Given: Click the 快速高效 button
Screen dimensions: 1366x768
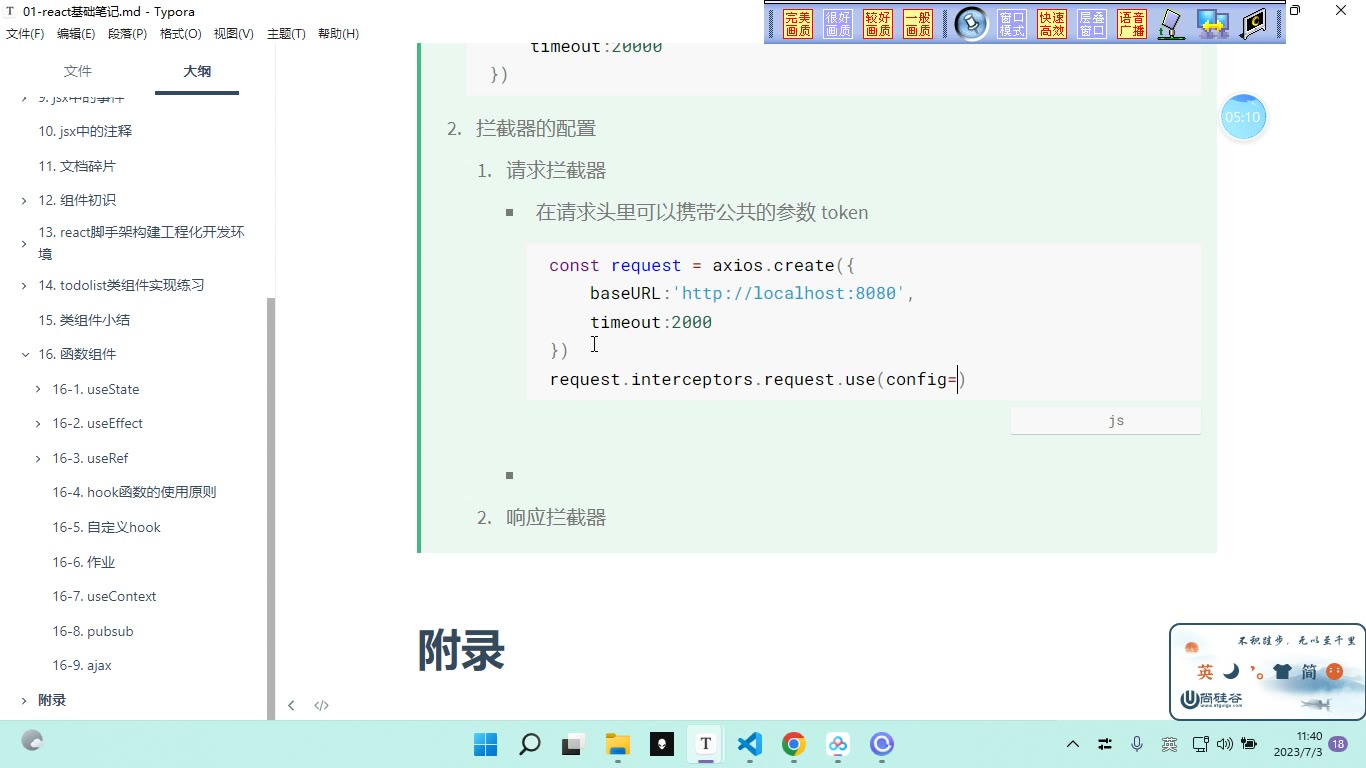Looking at the screenshot, I should 1052,24.
